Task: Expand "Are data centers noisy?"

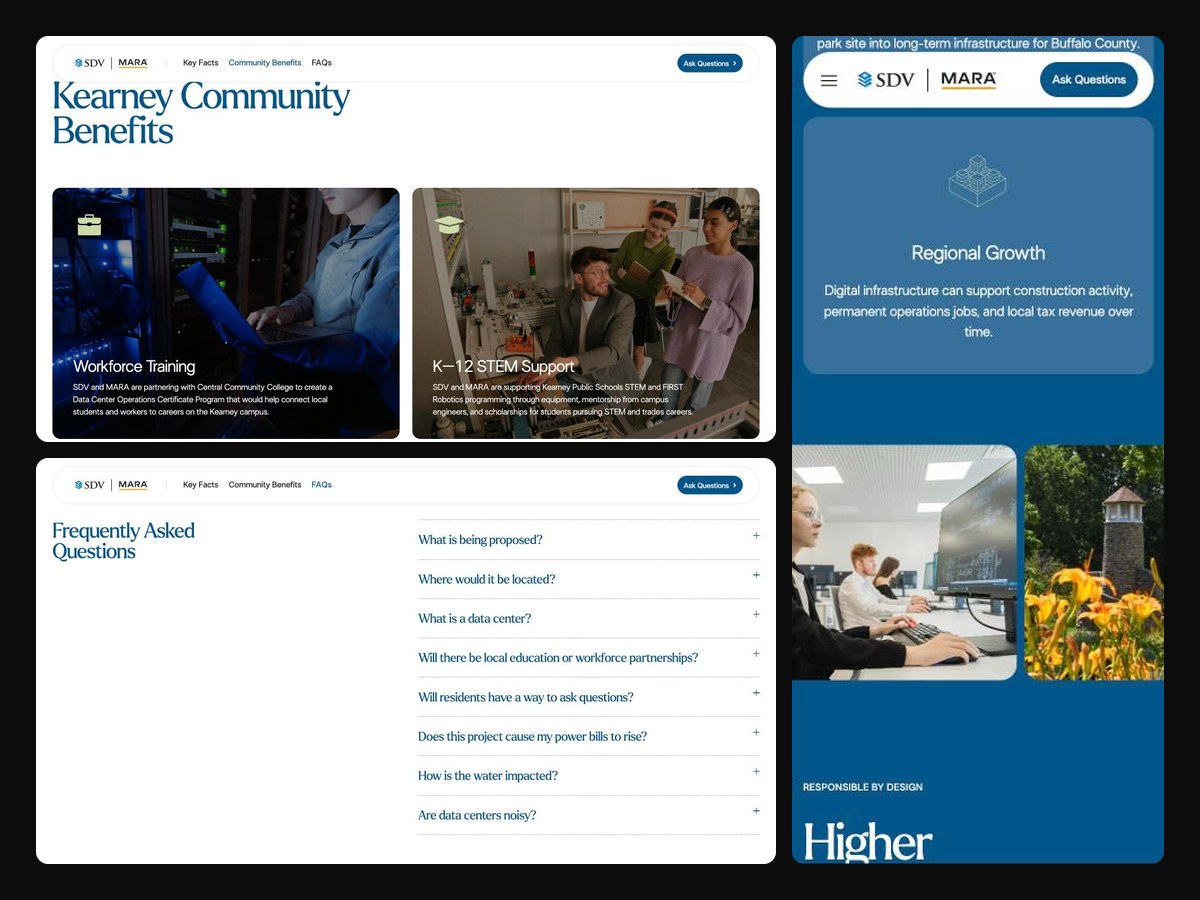Action: (589, 815)
